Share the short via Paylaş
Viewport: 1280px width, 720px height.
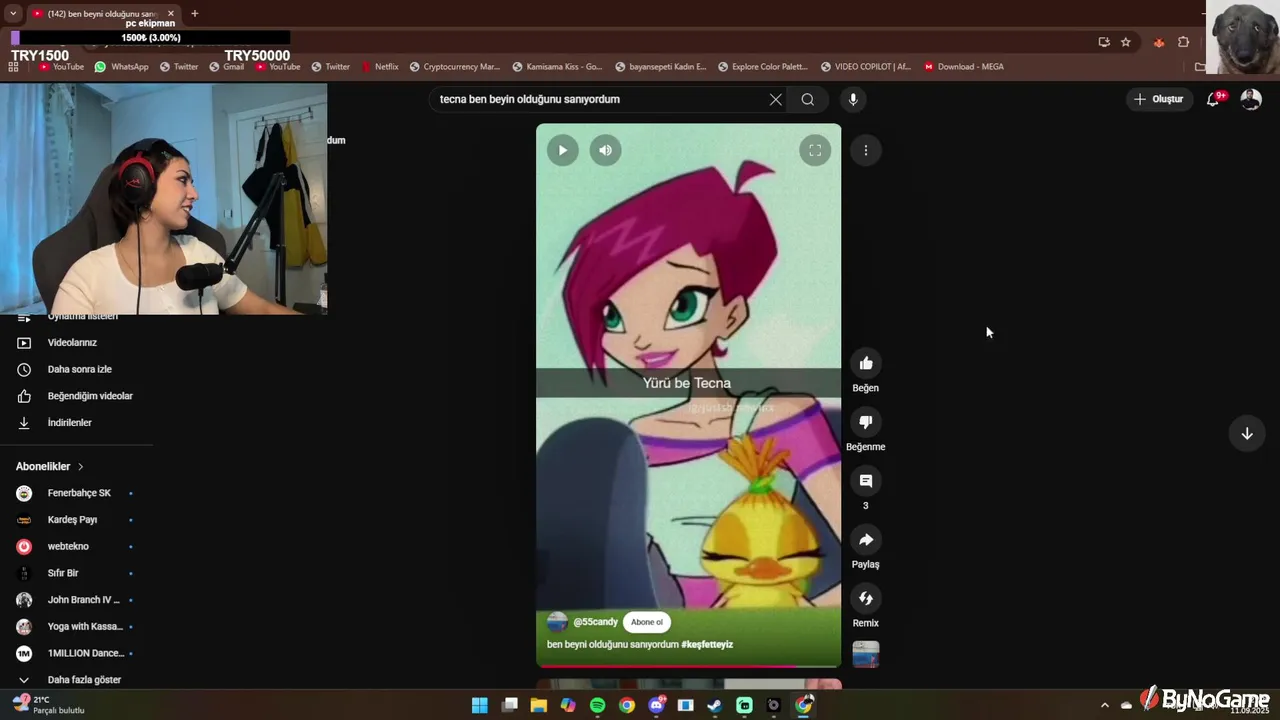tap(866, 540)
